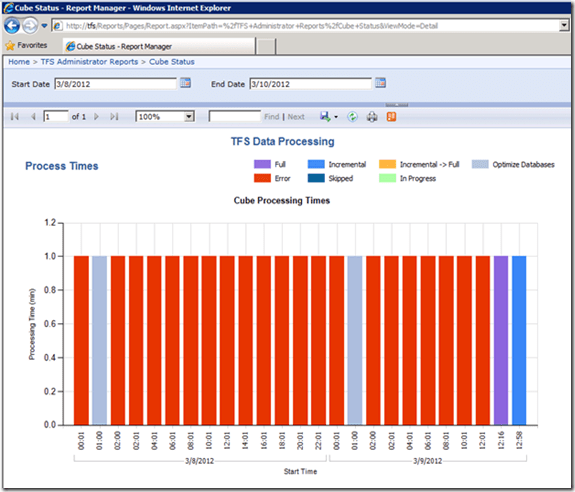Click Cube Status breadcrumb link
The height and width of the screenshot is (492, 575).
[x=172, y=62]
